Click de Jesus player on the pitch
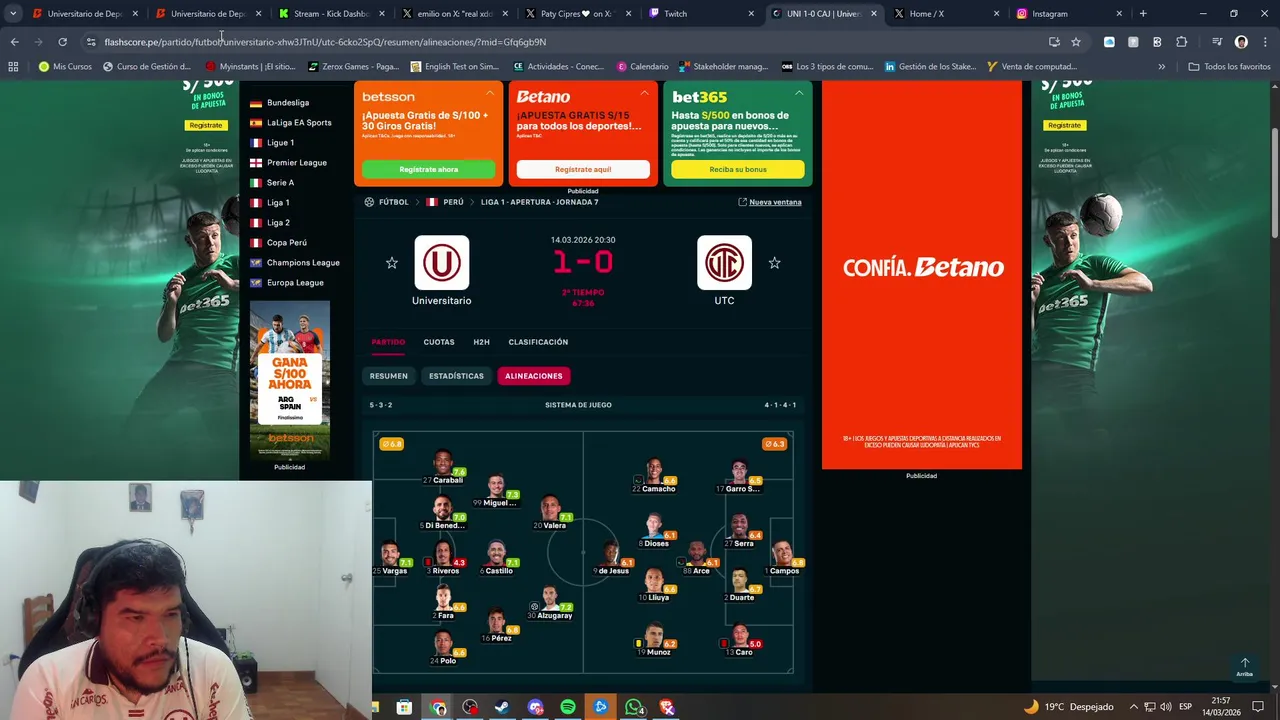 click(612, 558)
